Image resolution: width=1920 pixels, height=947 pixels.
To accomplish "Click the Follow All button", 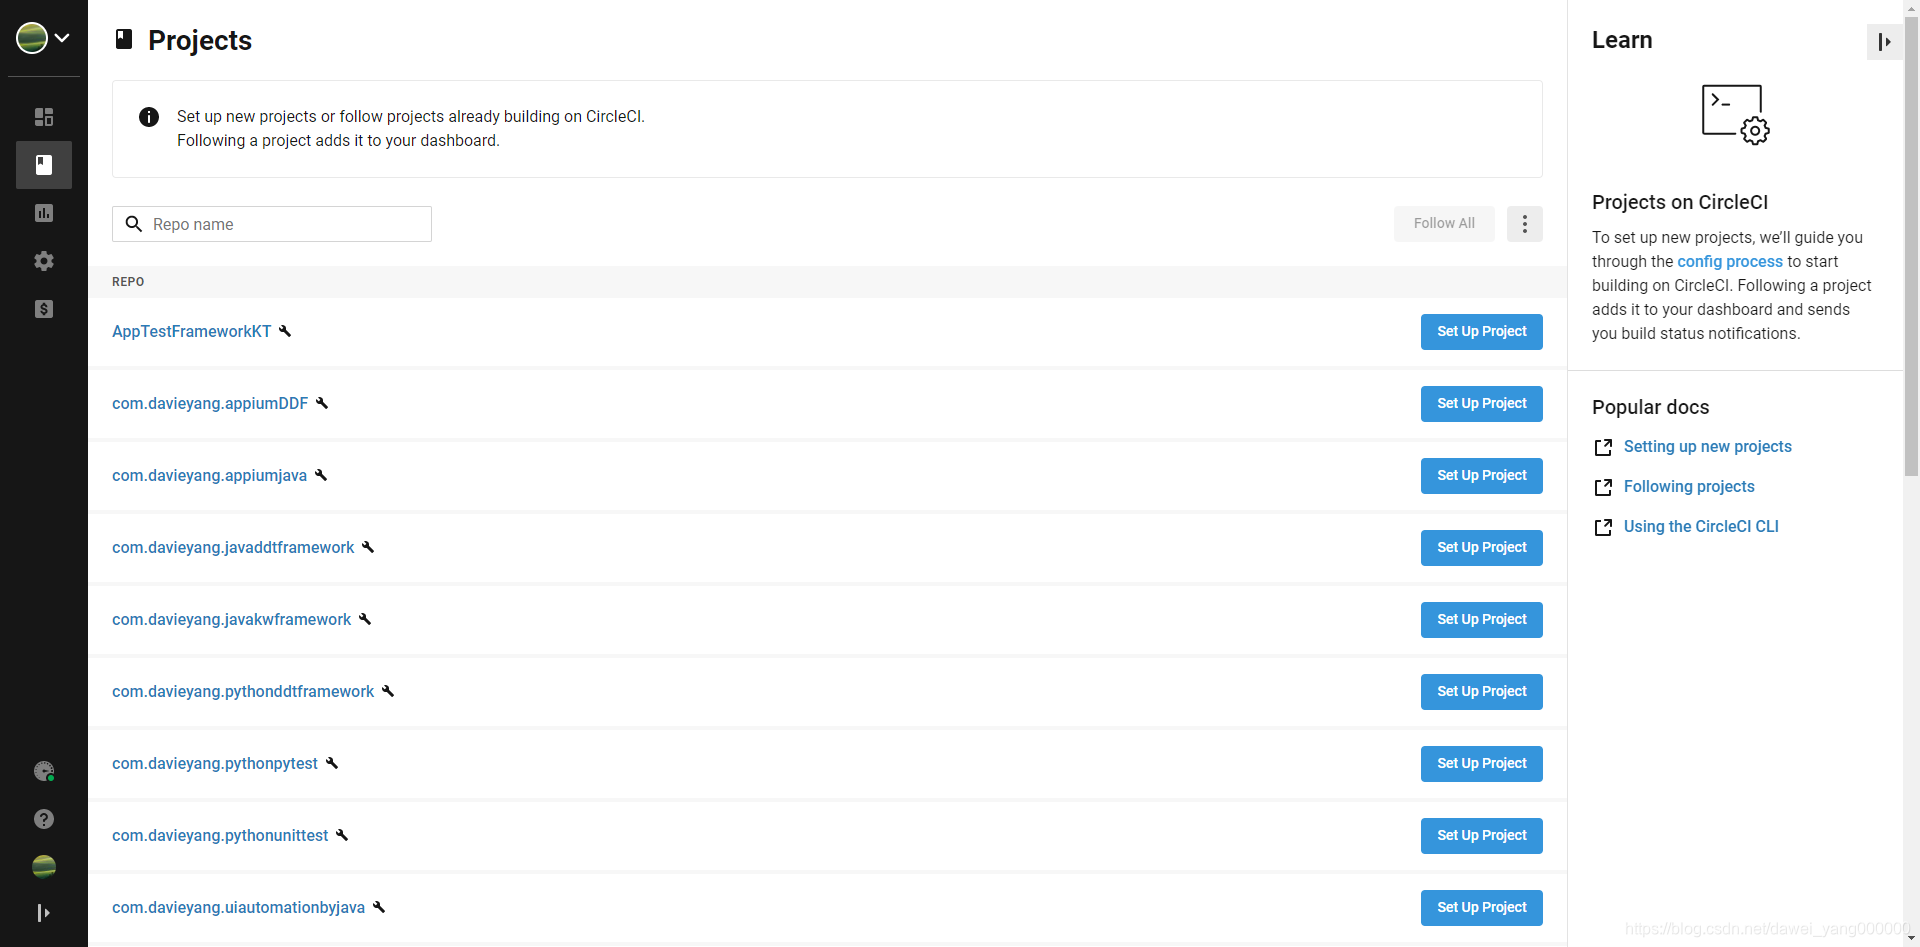I will pos(1444,224).
